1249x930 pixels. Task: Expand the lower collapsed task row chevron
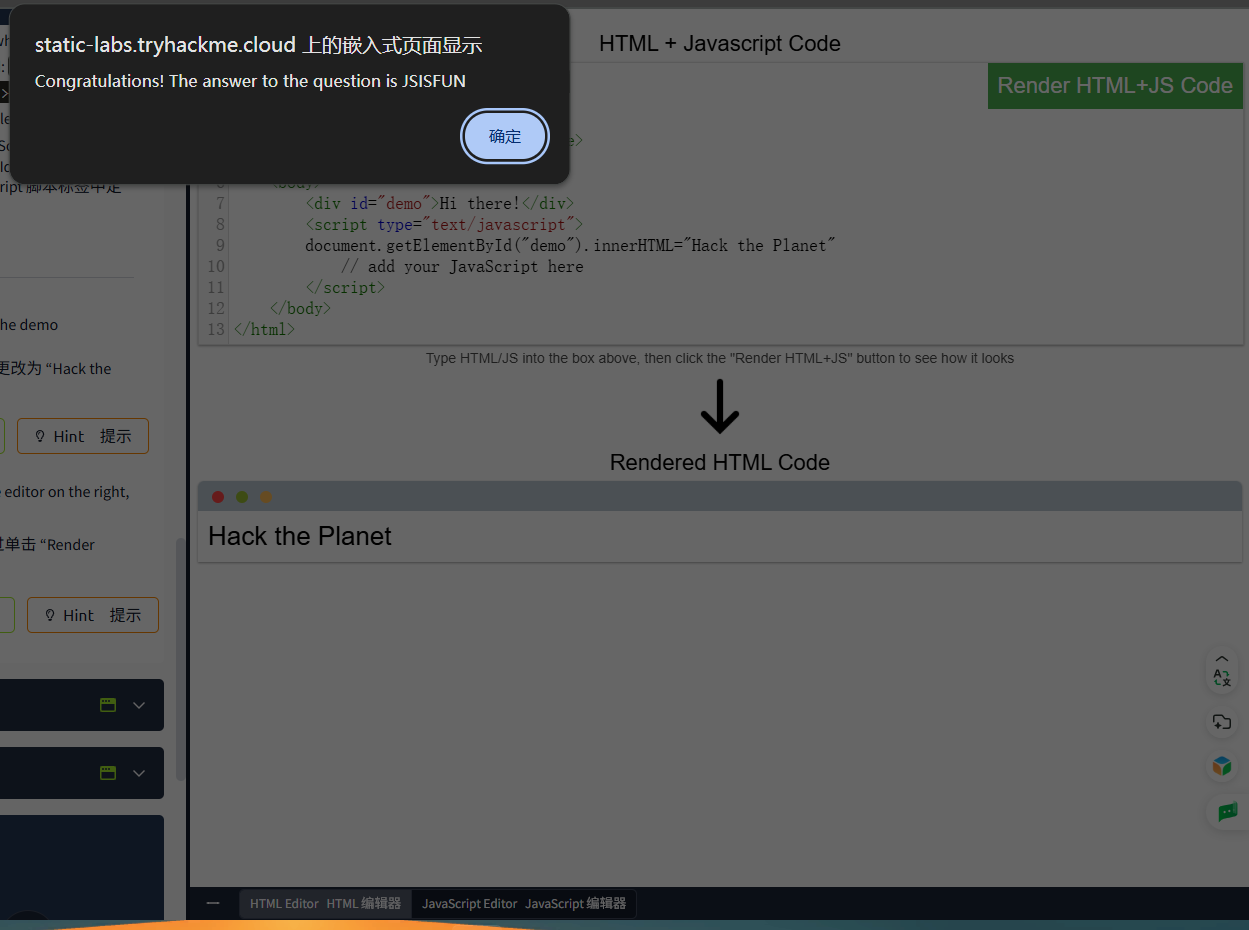point(139,773)
